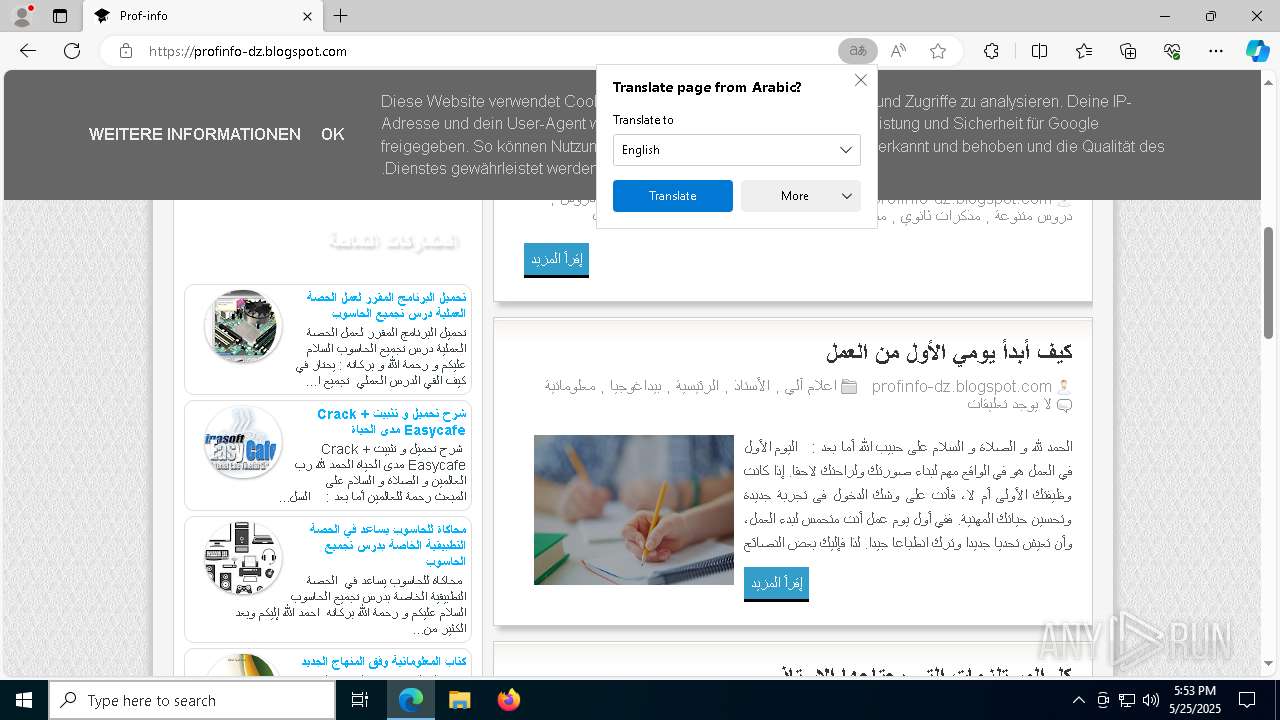The image size is (1280, 720).
Task: Open Browser essentials heart icon
Action: coord(1172,51)
